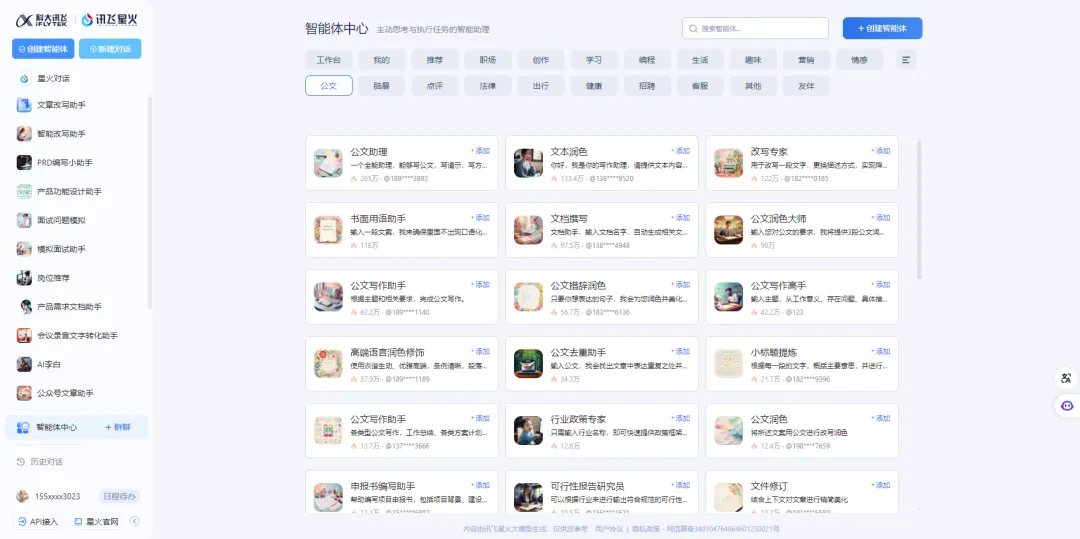
Task: Open the 友伴 category tab
Action: pyautogui.click(x=806, y=86)
